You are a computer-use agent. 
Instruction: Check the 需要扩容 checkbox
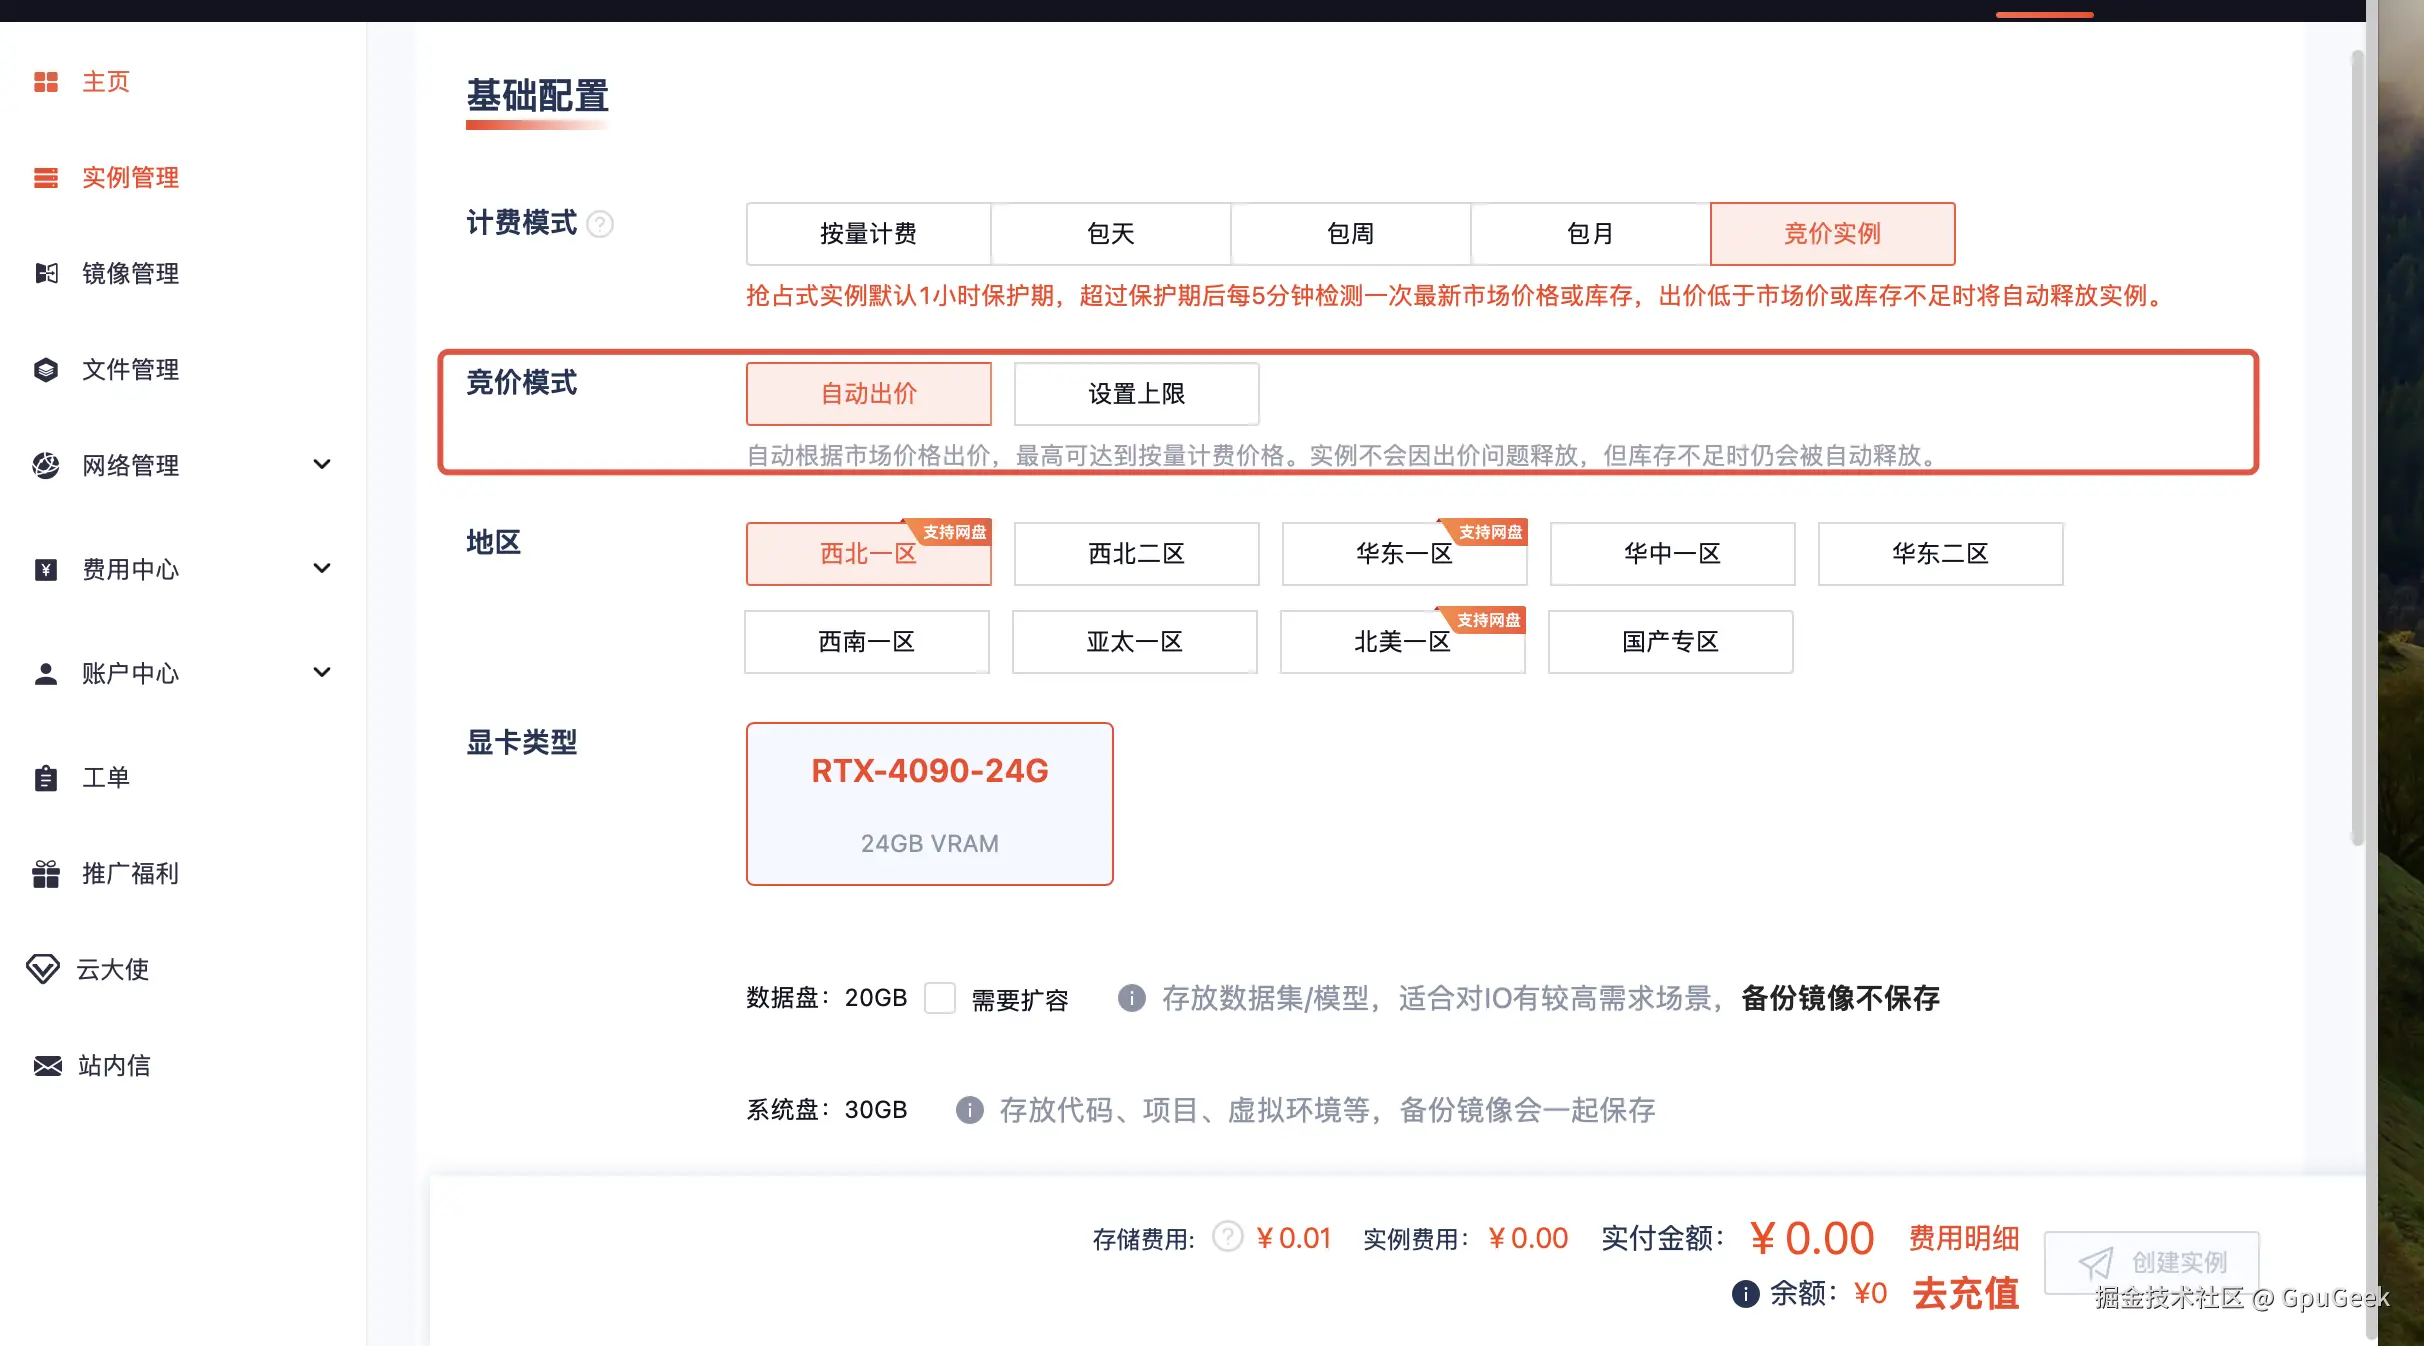pyautogui.click(x=940, y=998)
